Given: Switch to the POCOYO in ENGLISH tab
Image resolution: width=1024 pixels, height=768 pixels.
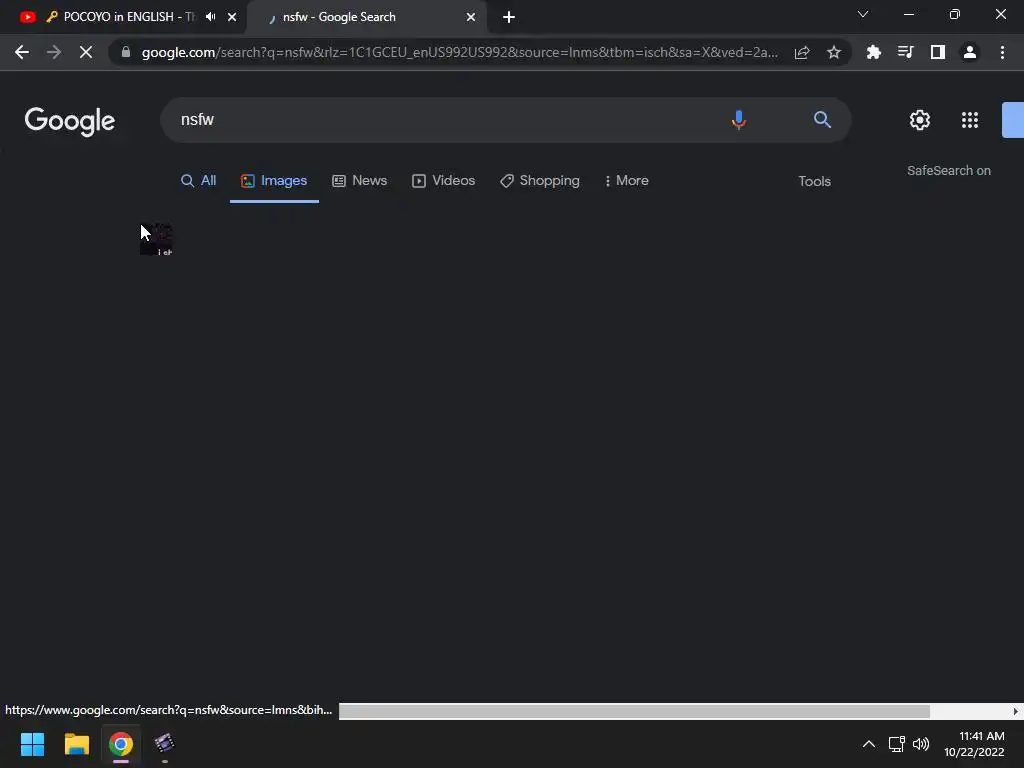Looking at the screenshot, I should [123, 17].
